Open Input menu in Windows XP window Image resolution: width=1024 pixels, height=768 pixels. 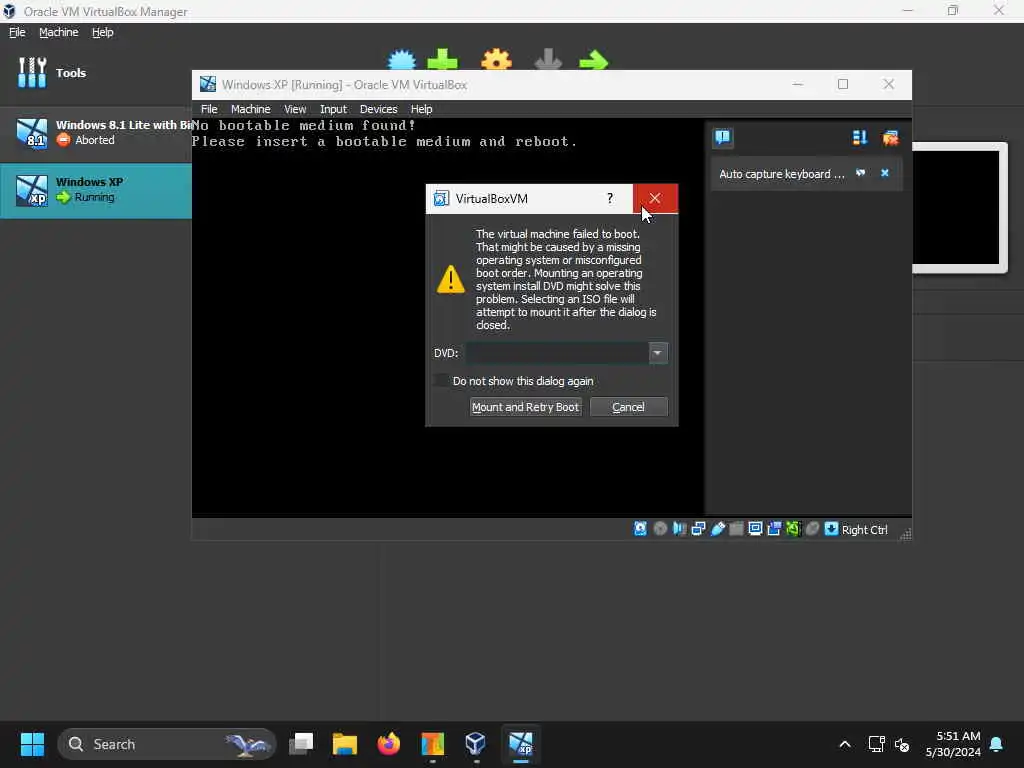333,109
